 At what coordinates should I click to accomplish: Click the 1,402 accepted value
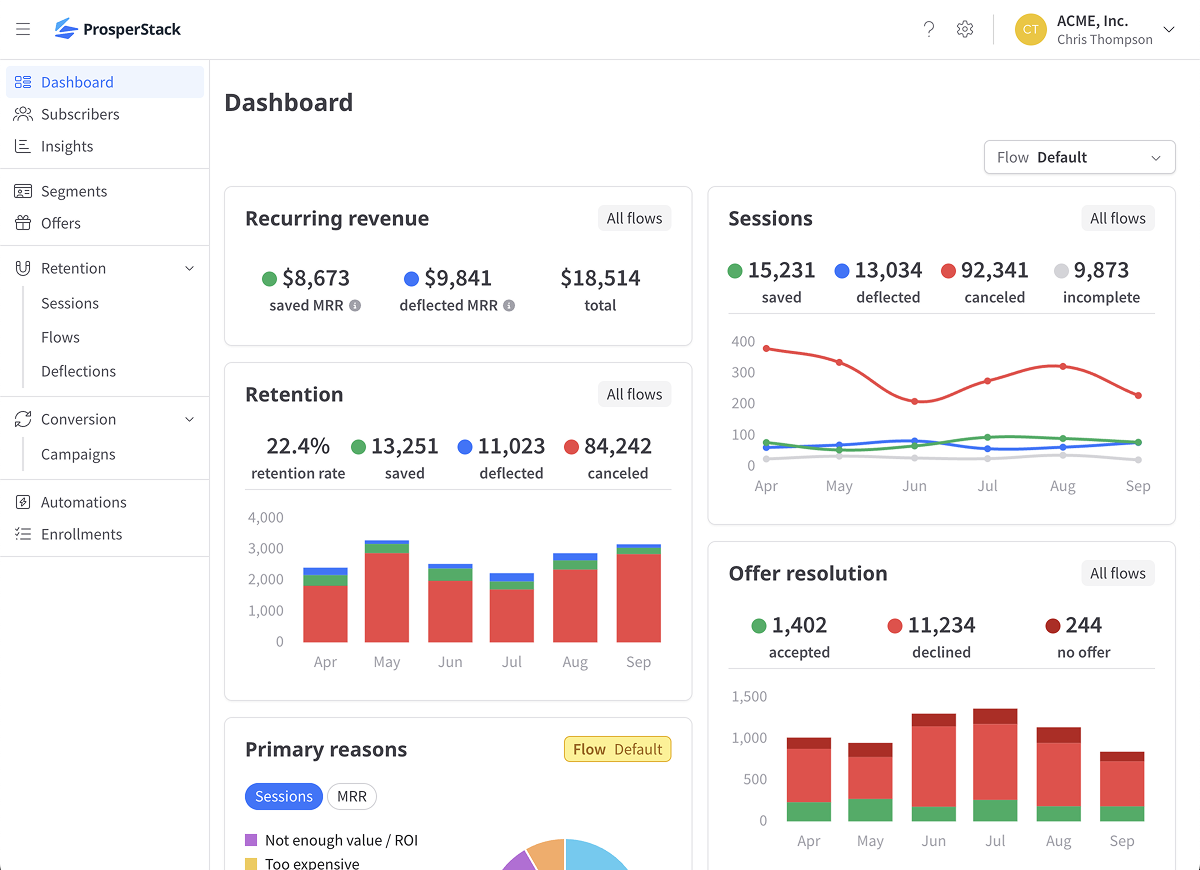(799, 625)
